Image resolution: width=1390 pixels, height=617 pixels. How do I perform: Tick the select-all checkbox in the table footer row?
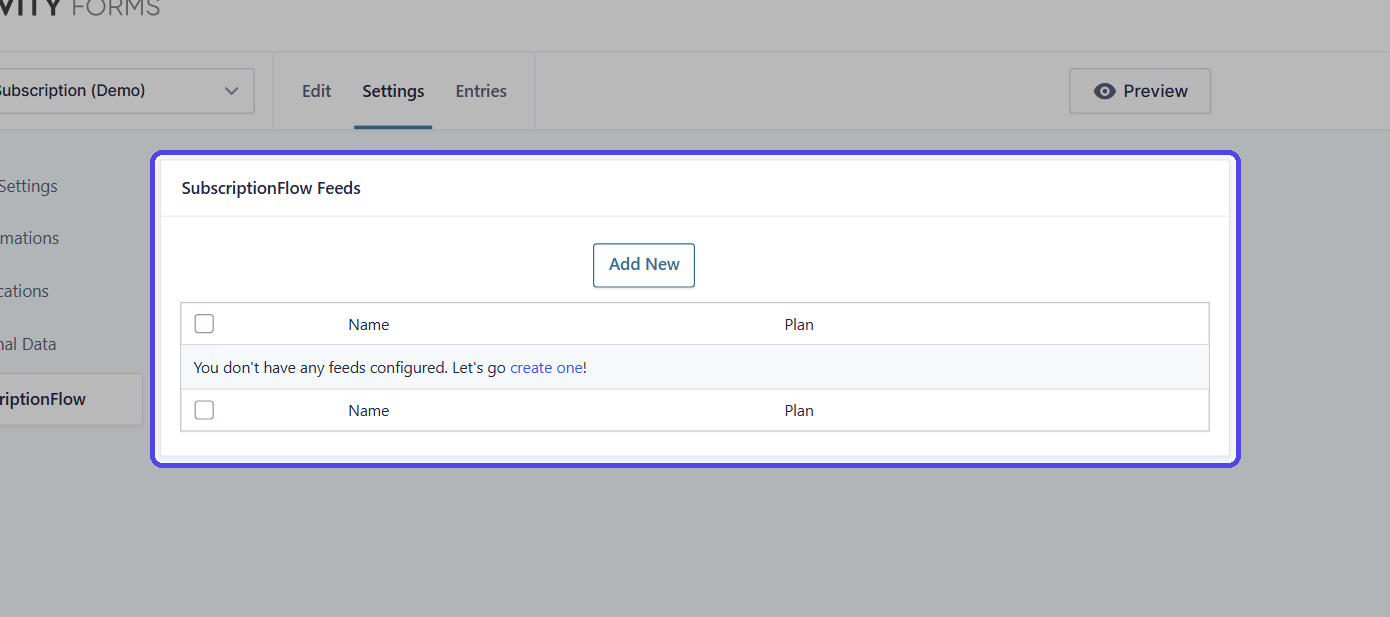pos(204,410)
